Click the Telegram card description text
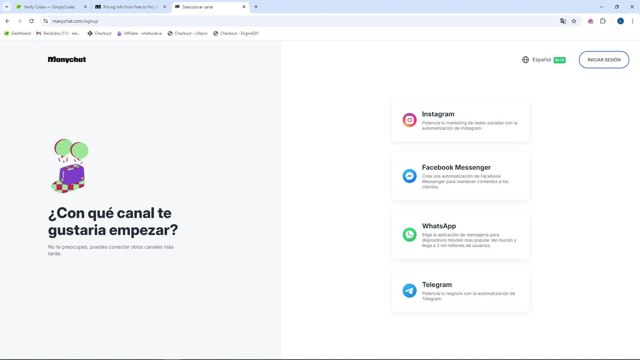The image size is (640, 360). tap(468, 296)
